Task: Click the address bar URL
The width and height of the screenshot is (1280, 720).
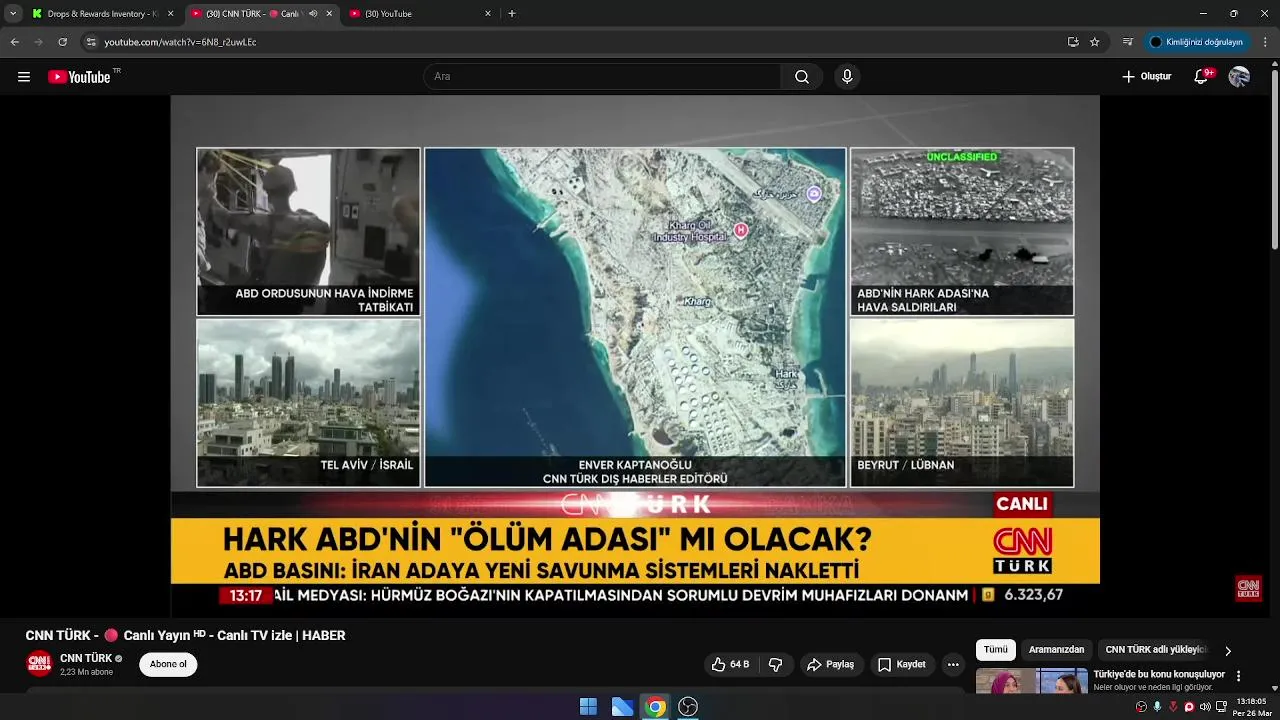Action: (180, 42)
